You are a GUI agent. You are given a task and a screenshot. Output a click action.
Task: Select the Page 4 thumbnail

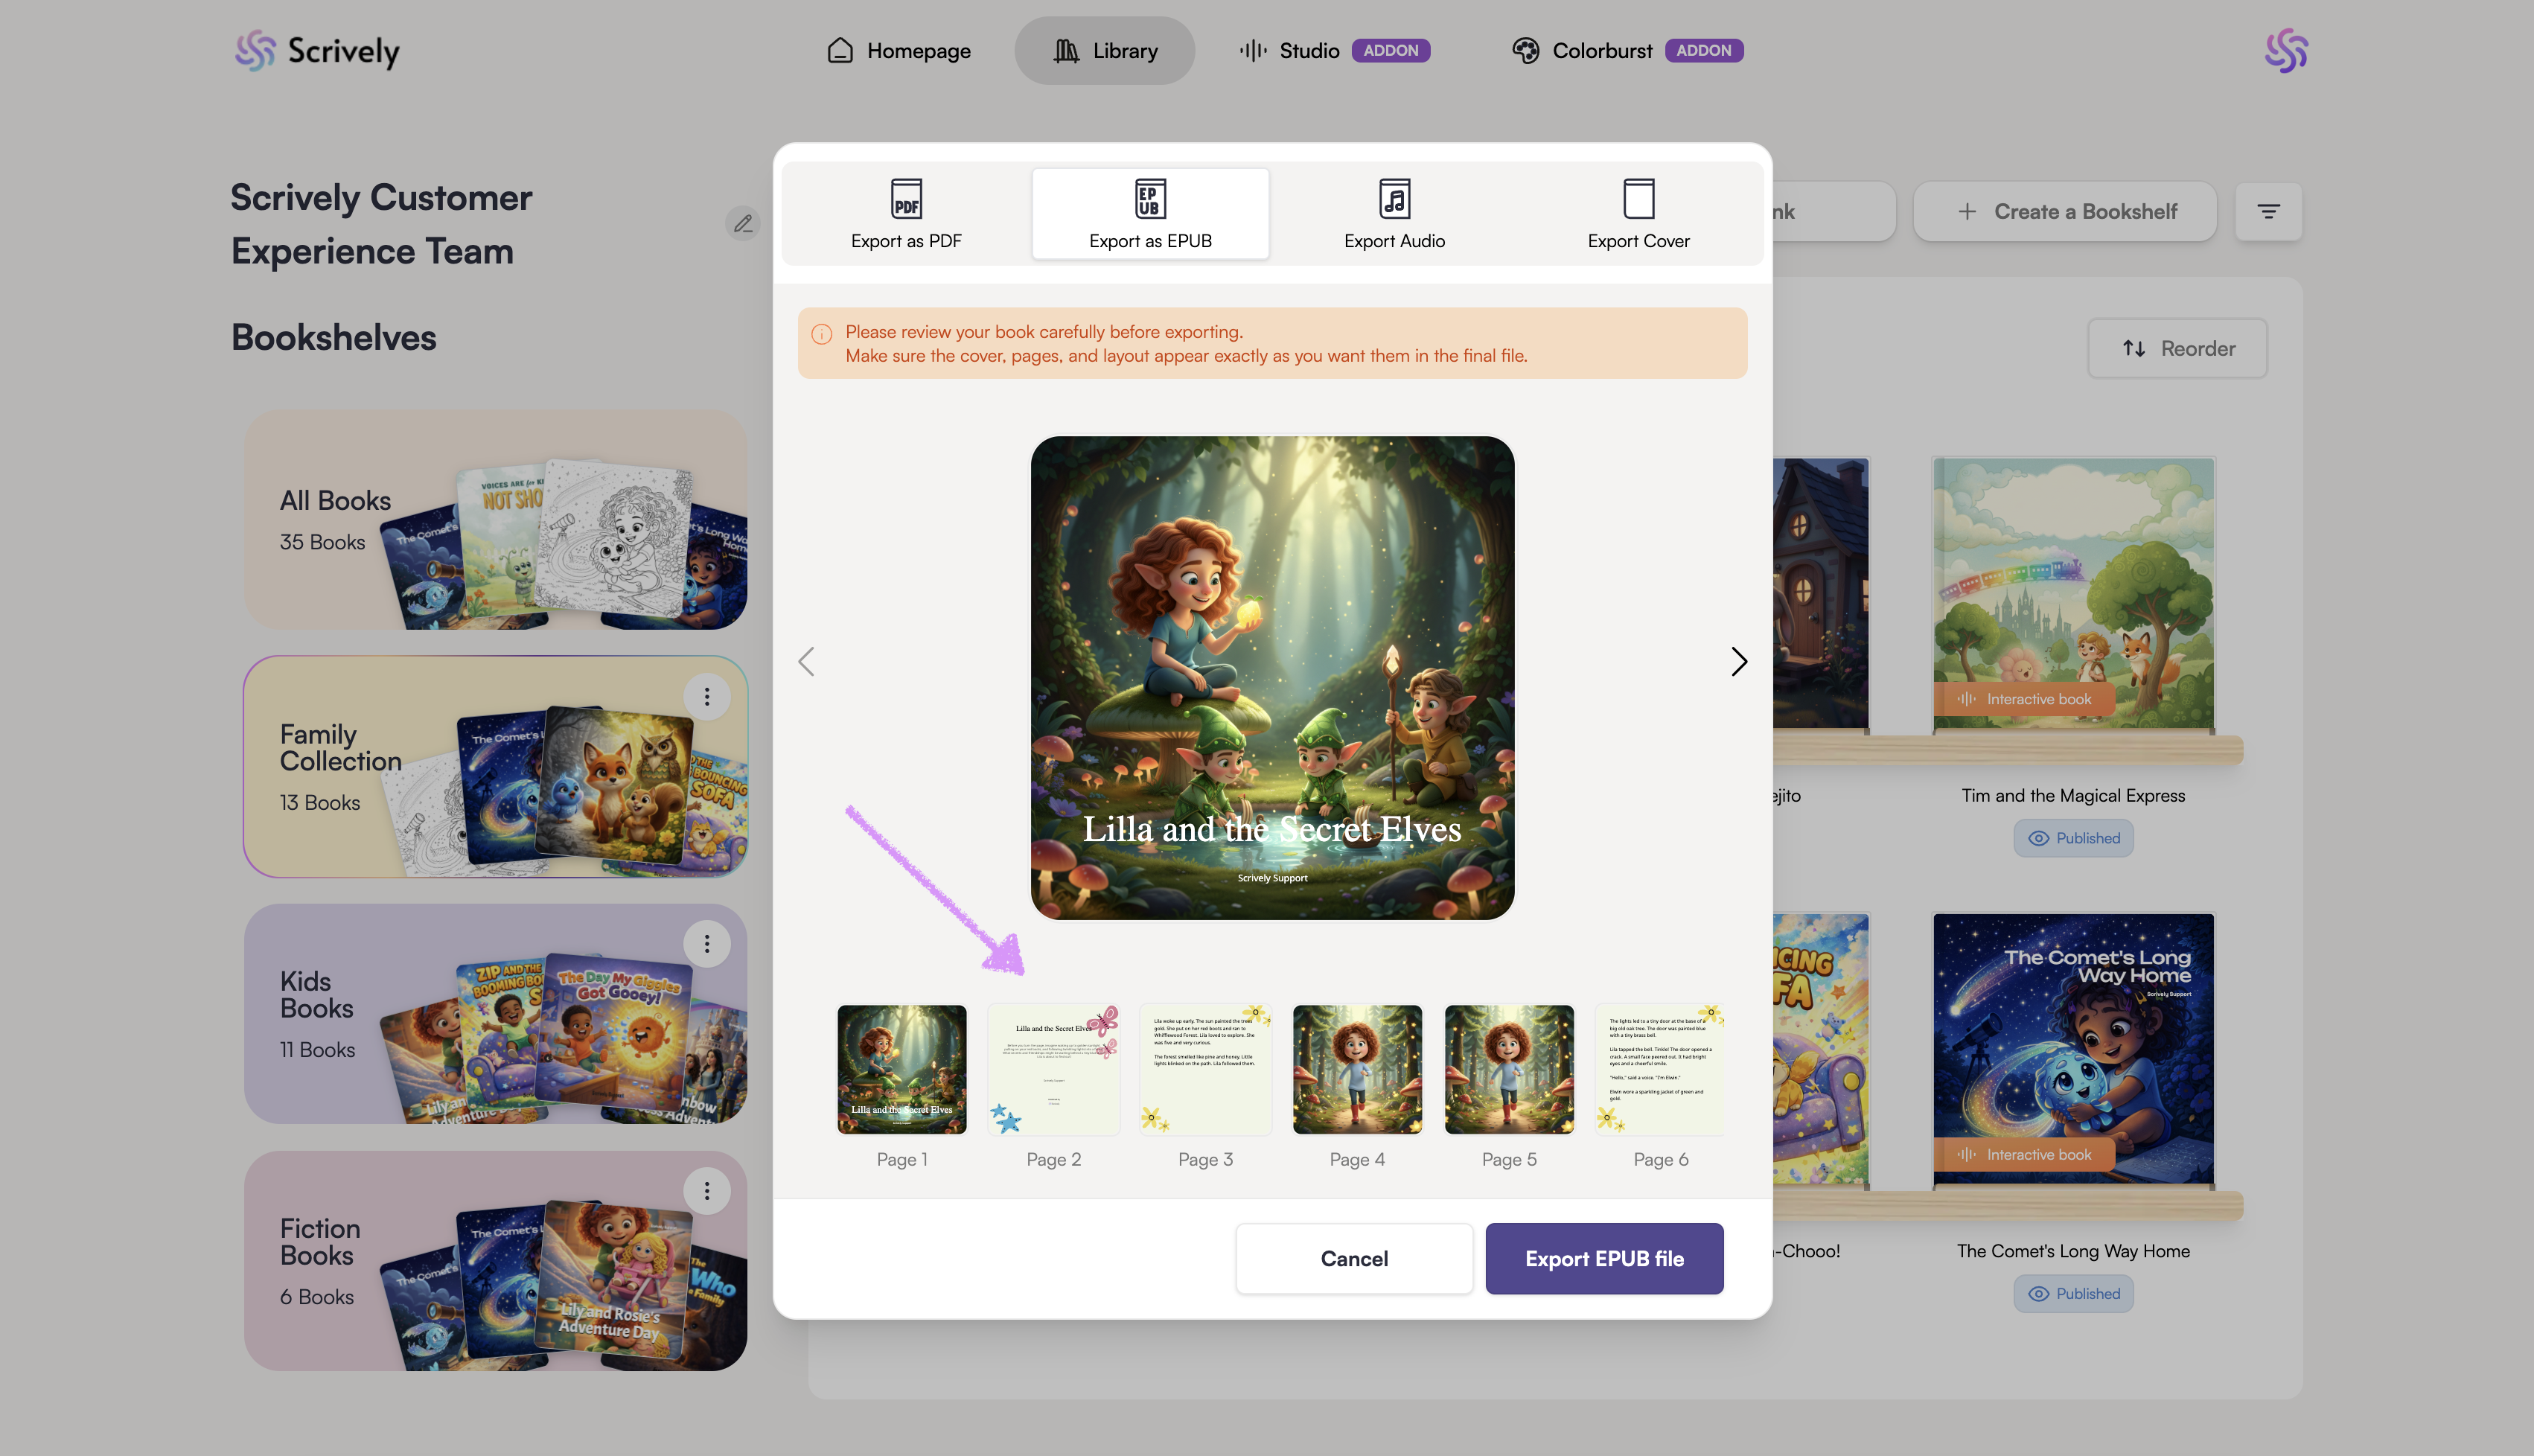click(1356, 1070)
